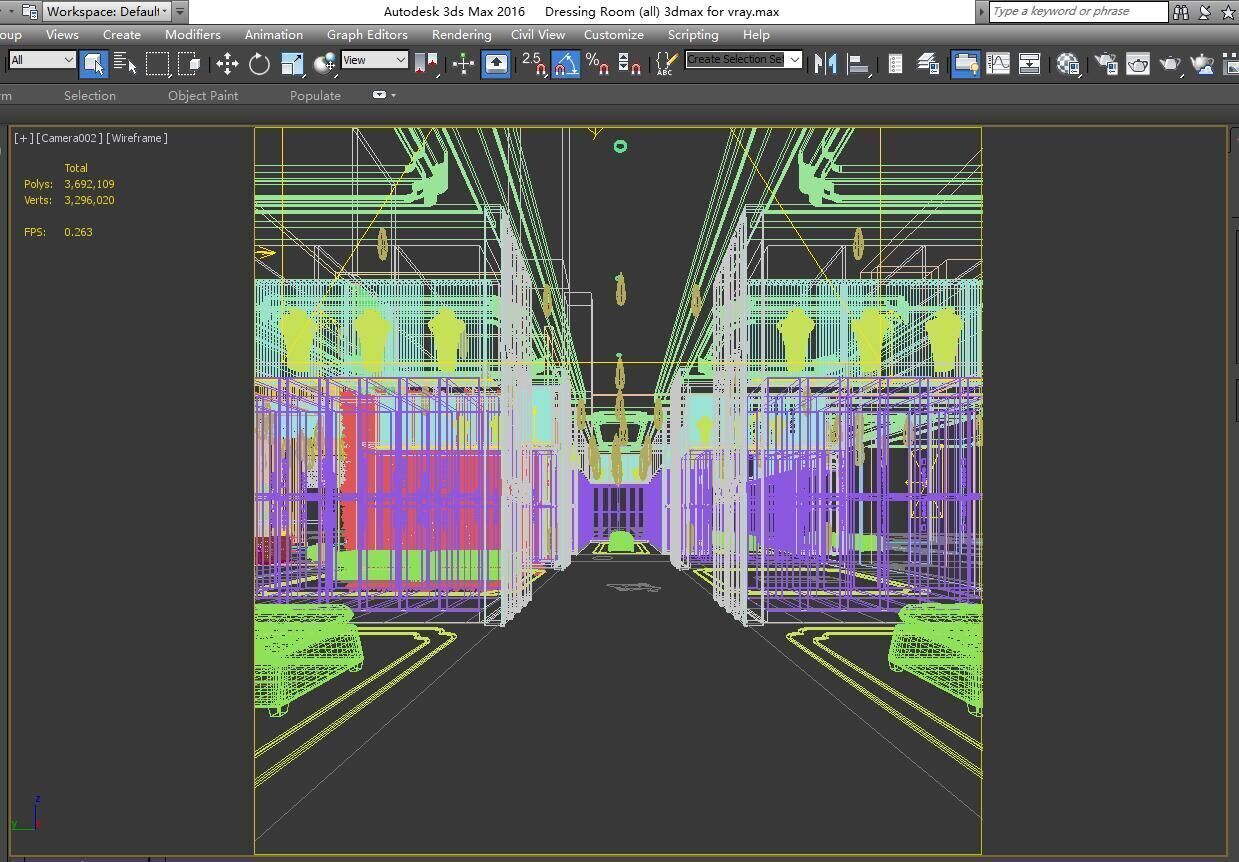Image resolution: width=1239 pixels, height=862 pixels.
Task: Switch to Object Paint ribbon tab
Action: pyautogui.click(x=203, y=96)
